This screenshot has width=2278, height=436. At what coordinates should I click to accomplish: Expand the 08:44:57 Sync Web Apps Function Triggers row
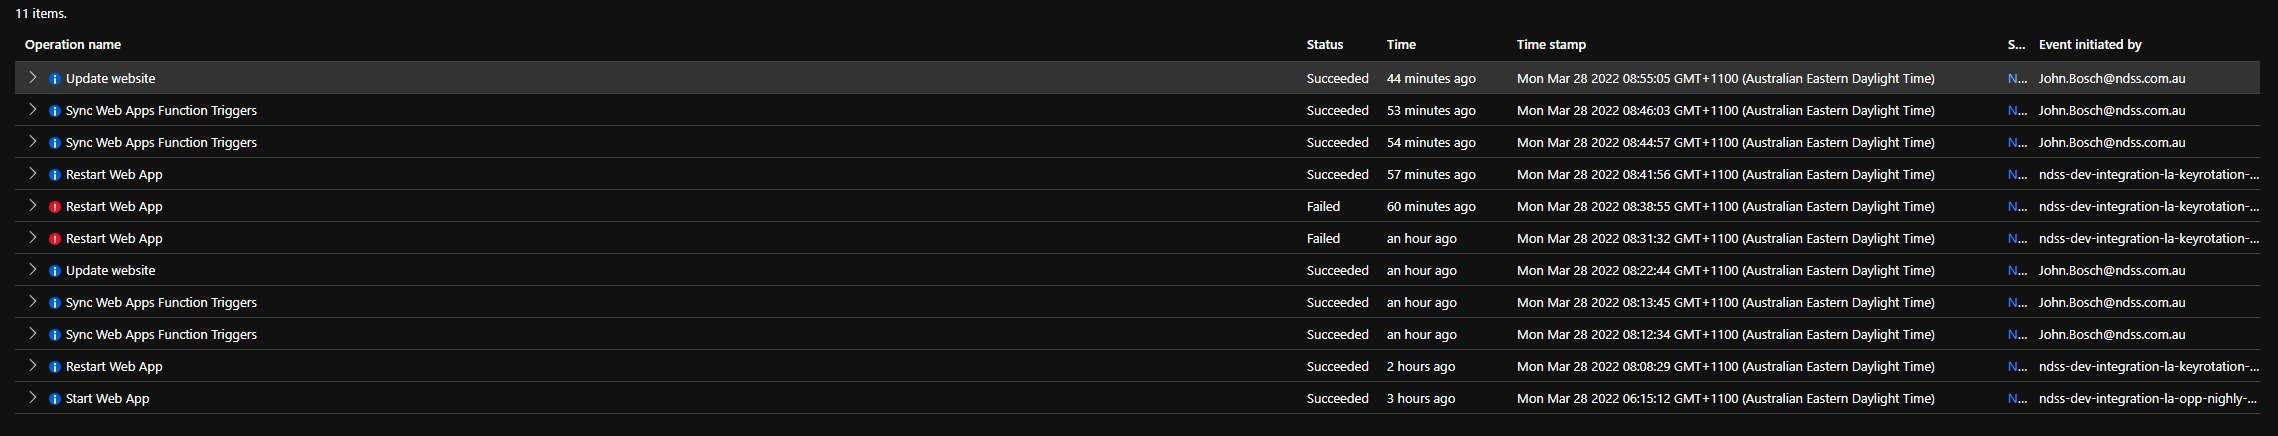click(x=32, y=141)
